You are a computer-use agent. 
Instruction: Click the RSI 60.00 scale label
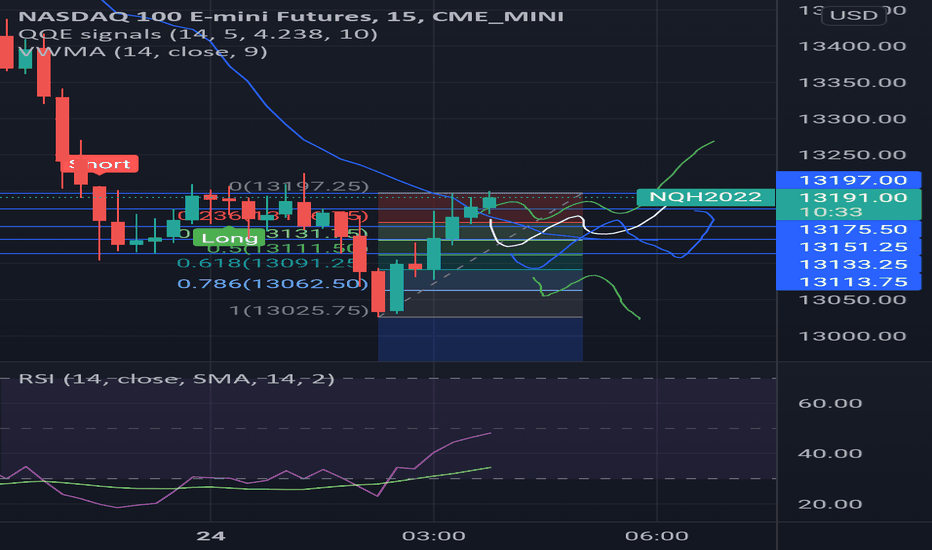point(830,404)
